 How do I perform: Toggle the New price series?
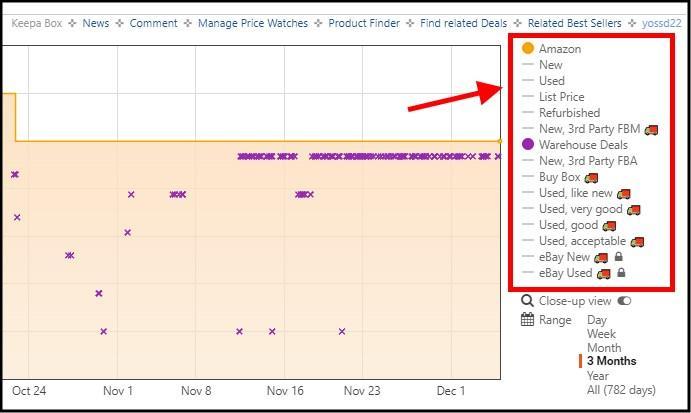550,65
